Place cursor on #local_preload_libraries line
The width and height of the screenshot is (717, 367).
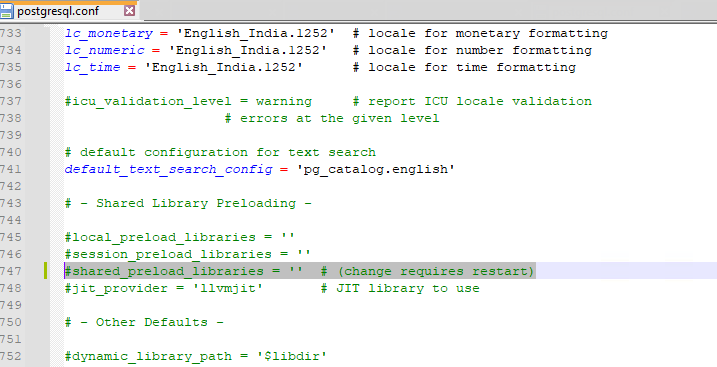click(180, 237)
